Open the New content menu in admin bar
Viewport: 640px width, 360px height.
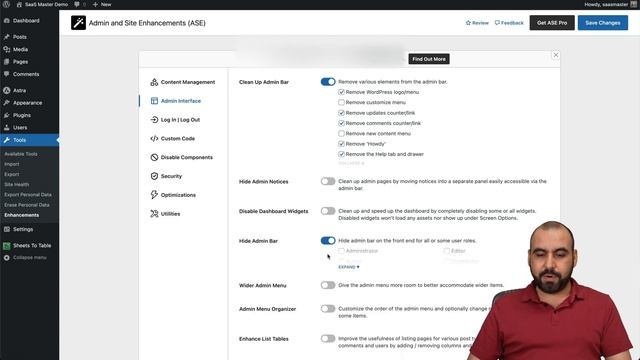[102, 4]
